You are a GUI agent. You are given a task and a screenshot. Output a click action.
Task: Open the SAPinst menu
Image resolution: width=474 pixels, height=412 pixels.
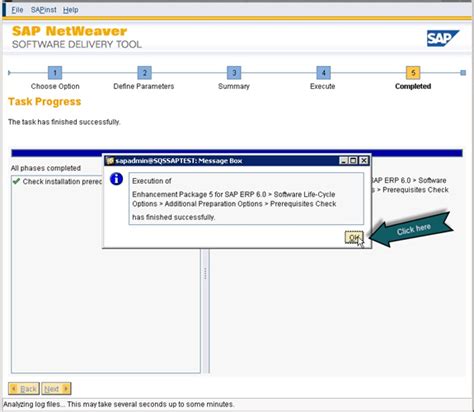click(x=44, y=10)
